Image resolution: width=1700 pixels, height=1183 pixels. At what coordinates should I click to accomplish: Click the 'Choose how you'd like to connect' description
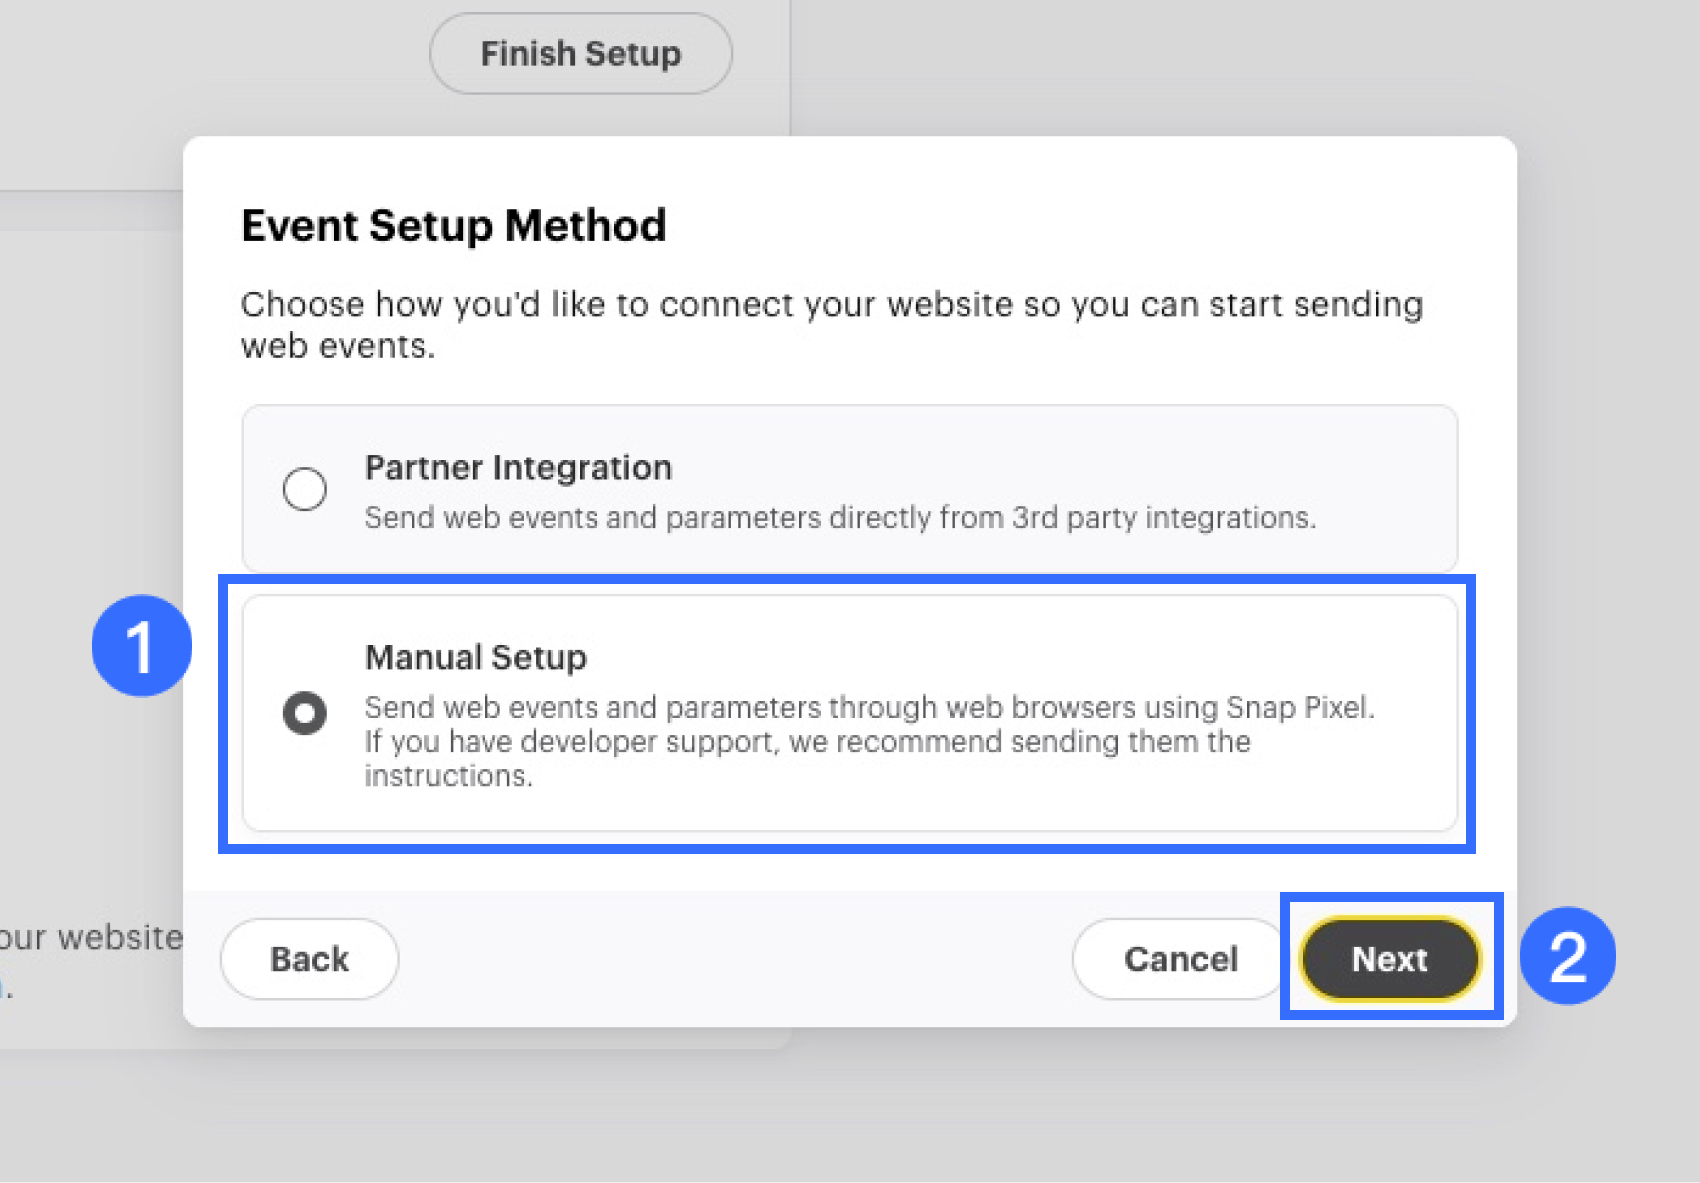[831, 304]
